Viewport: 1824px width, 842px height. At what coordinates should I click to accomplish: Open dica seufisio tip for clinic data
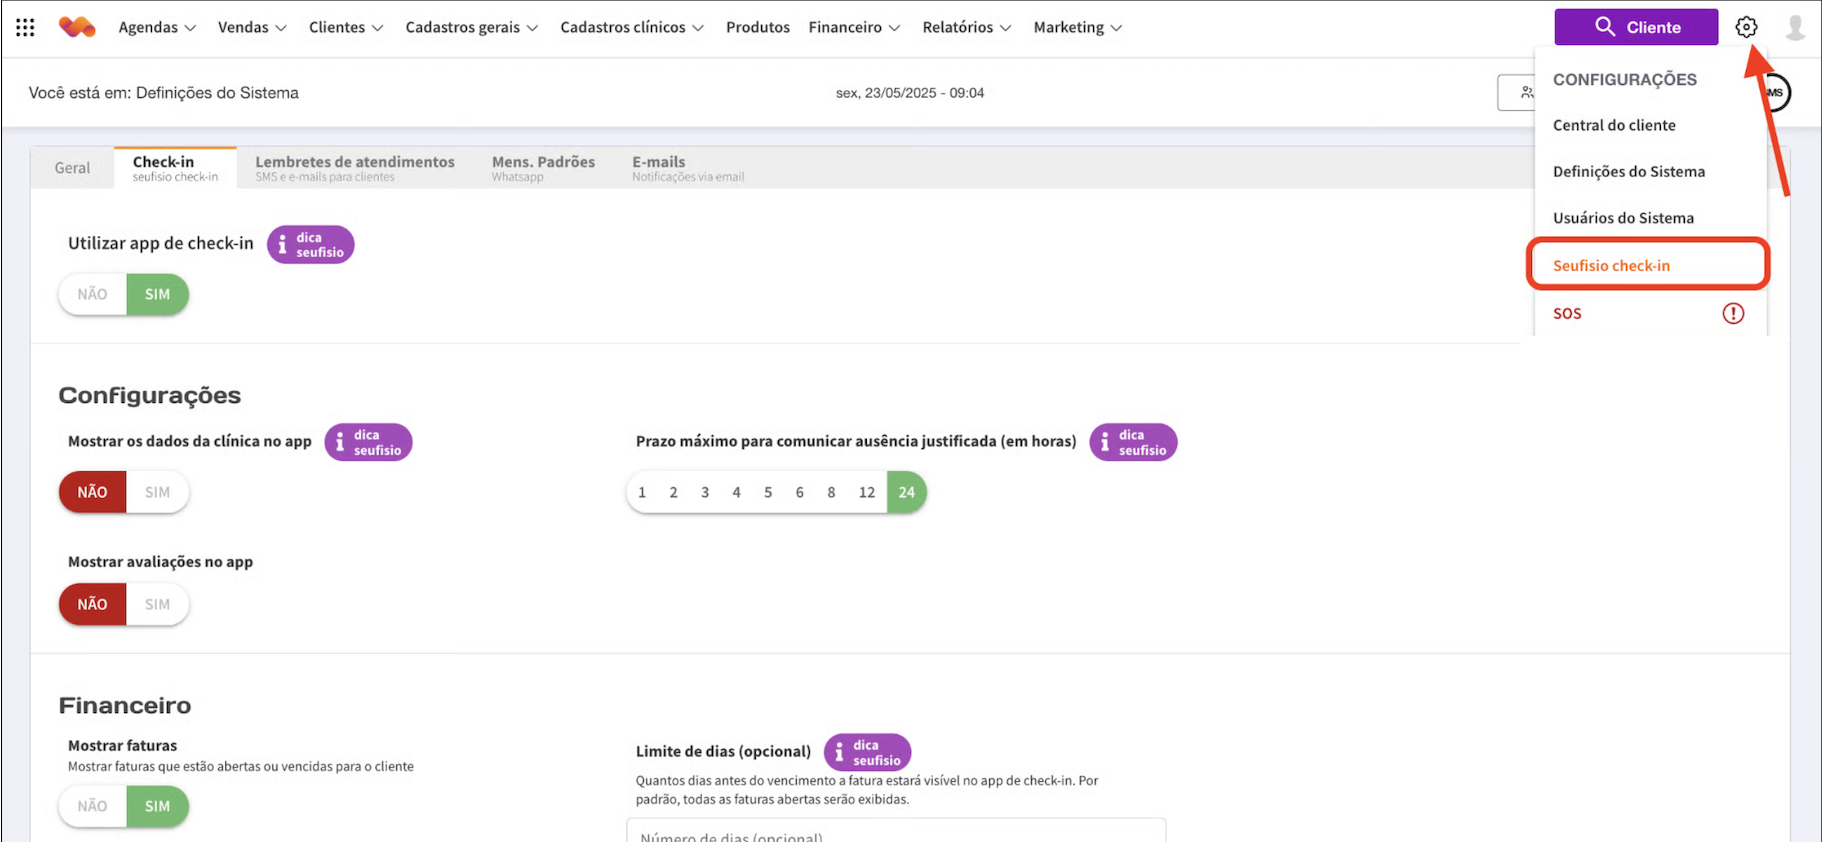click(368, 442)
